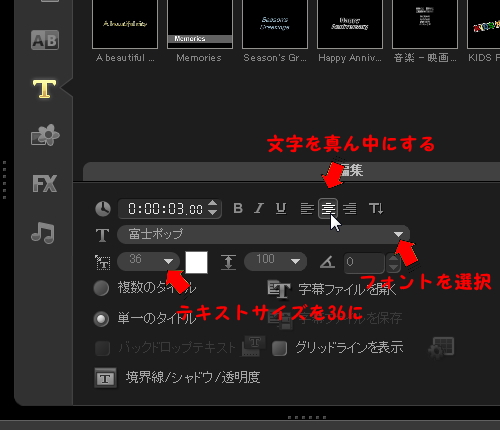Open the Graphic library flower icon
Image resolution: width=500 pixels, height=430 pixels.
pyautogui.click(x=45, y=135)
